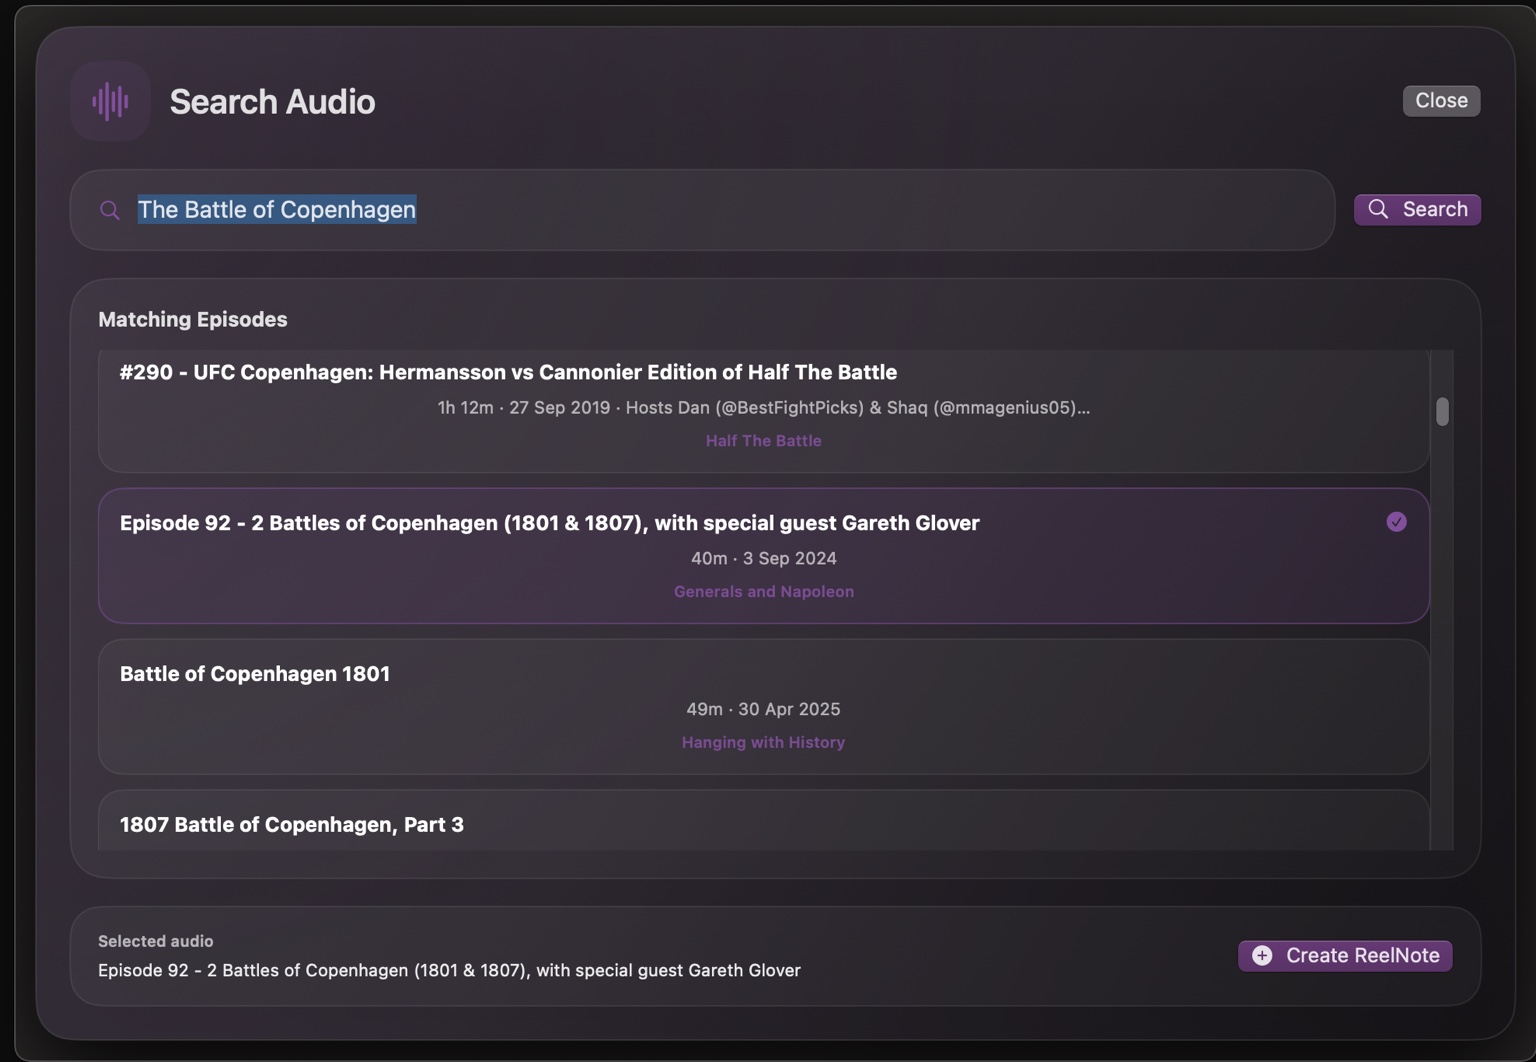Click the 49m · 30 Apr 2025 details

tap(764, 709)
